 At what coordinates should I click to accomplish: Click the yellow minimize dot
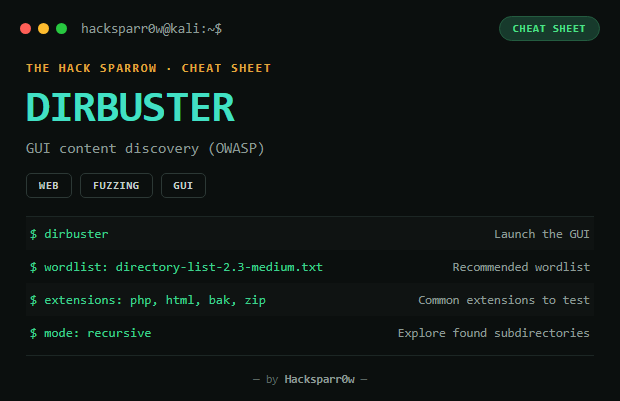pos(43,29)
